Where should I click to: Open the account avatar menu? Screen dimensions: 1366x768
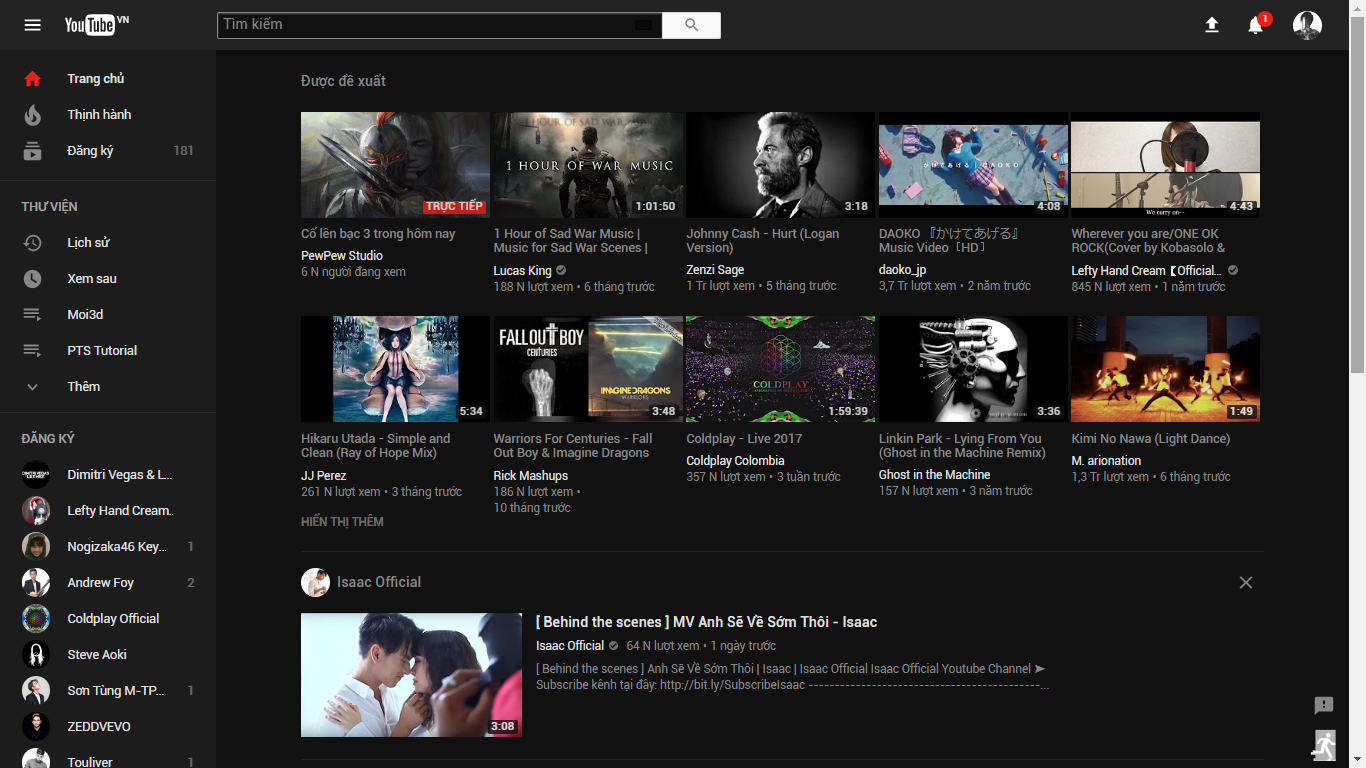pos(1307,25)
